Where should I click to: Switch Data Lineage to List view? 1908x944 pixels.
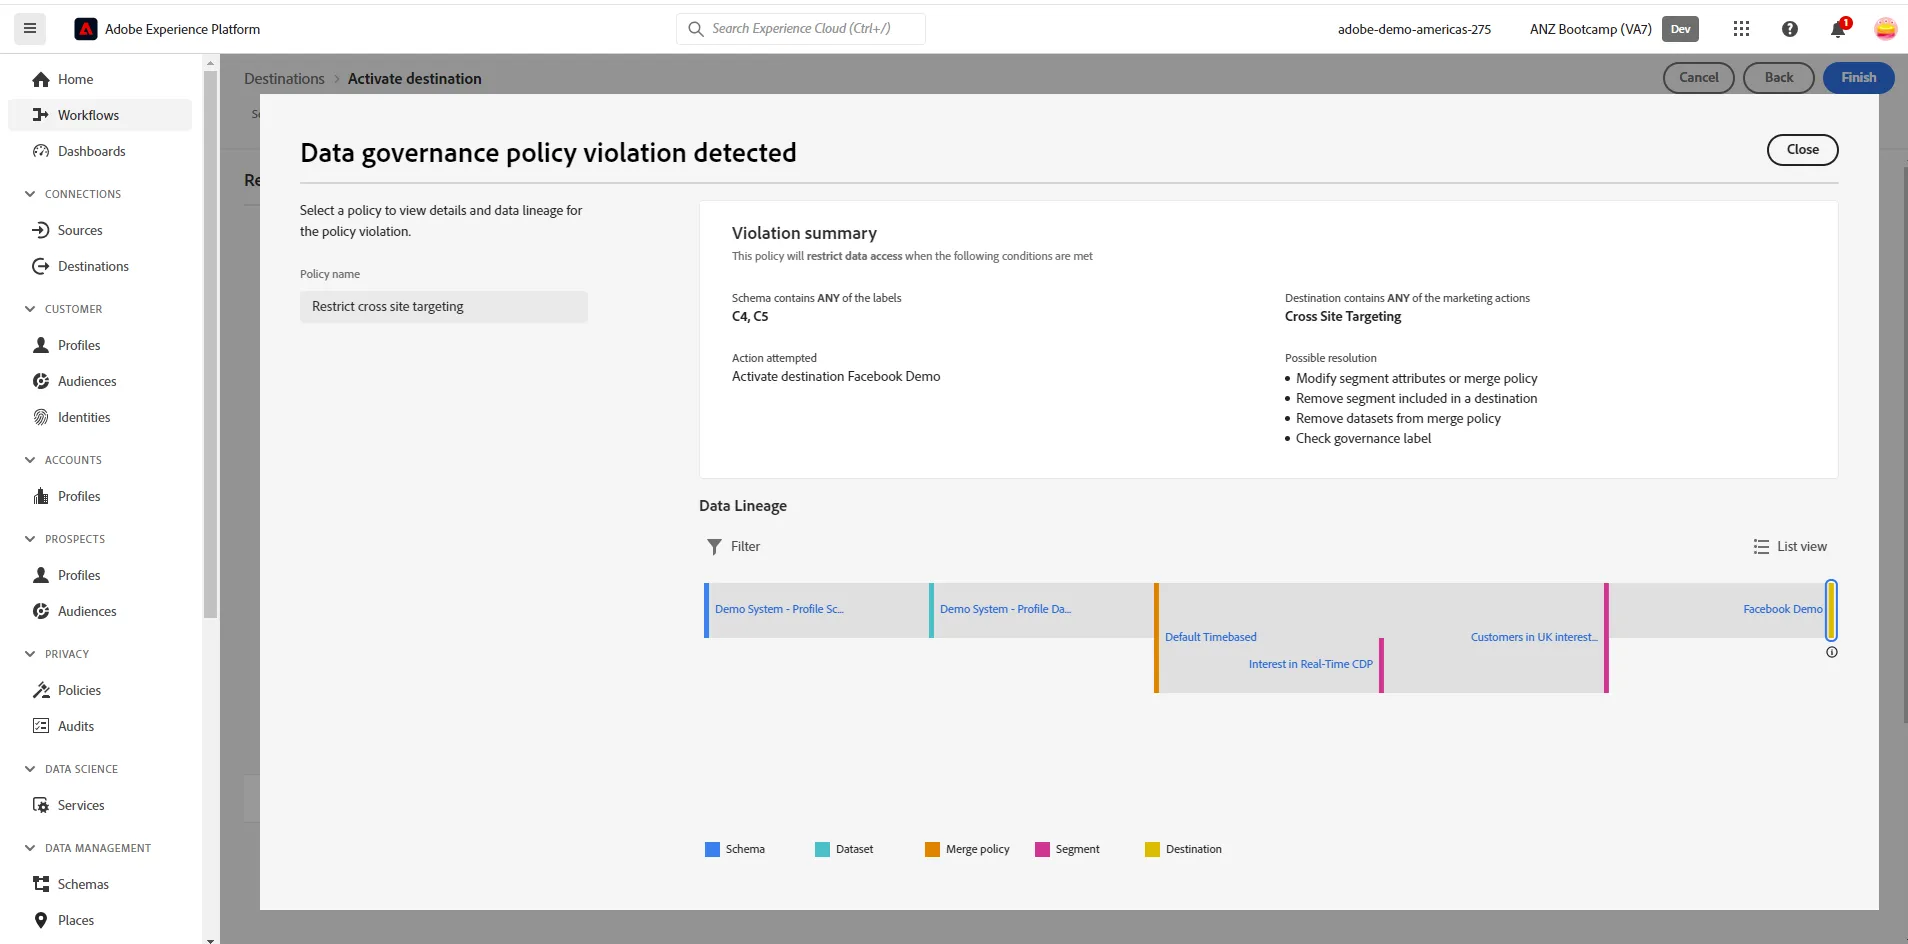(1790, 547)
